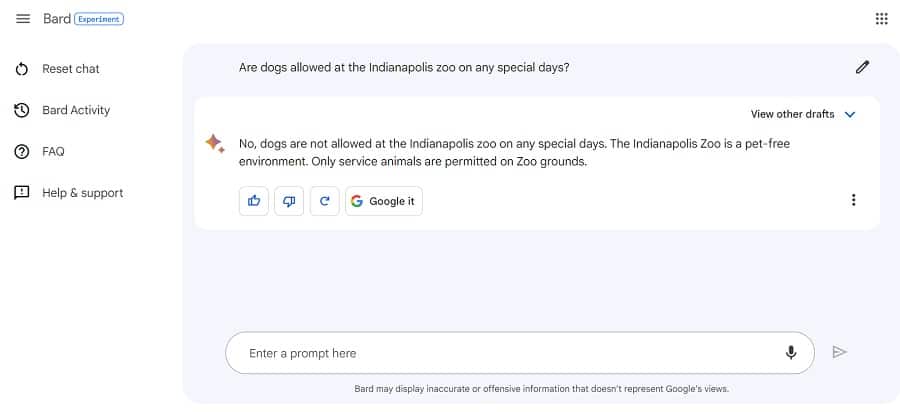Expand the View other drafts chevron
900x412 pixels.
point(850,114)
